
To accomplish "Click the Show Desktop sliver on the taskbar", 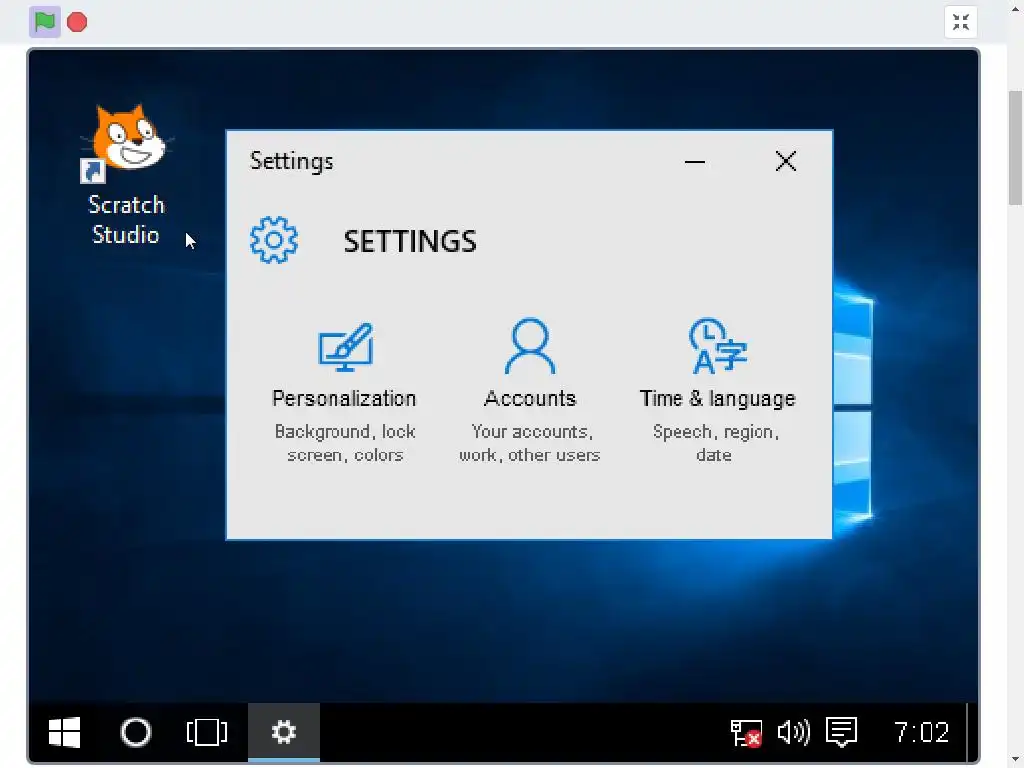I will [971, 732].
